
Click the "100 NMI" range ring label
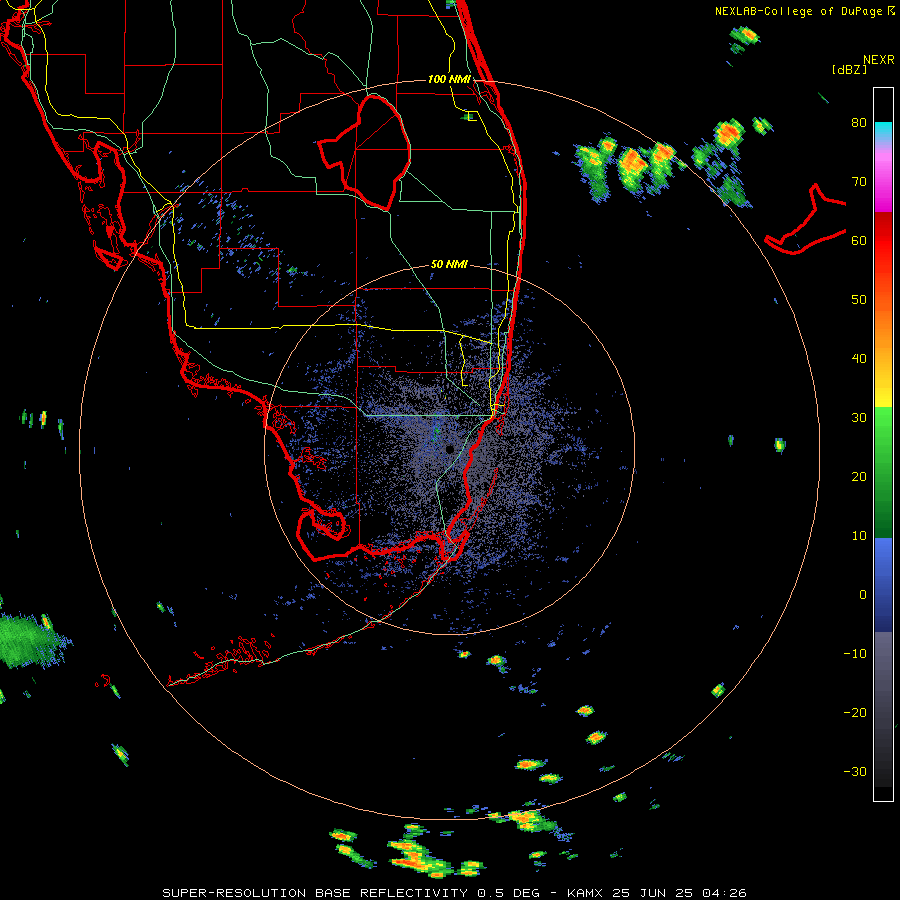pos(449,79)
